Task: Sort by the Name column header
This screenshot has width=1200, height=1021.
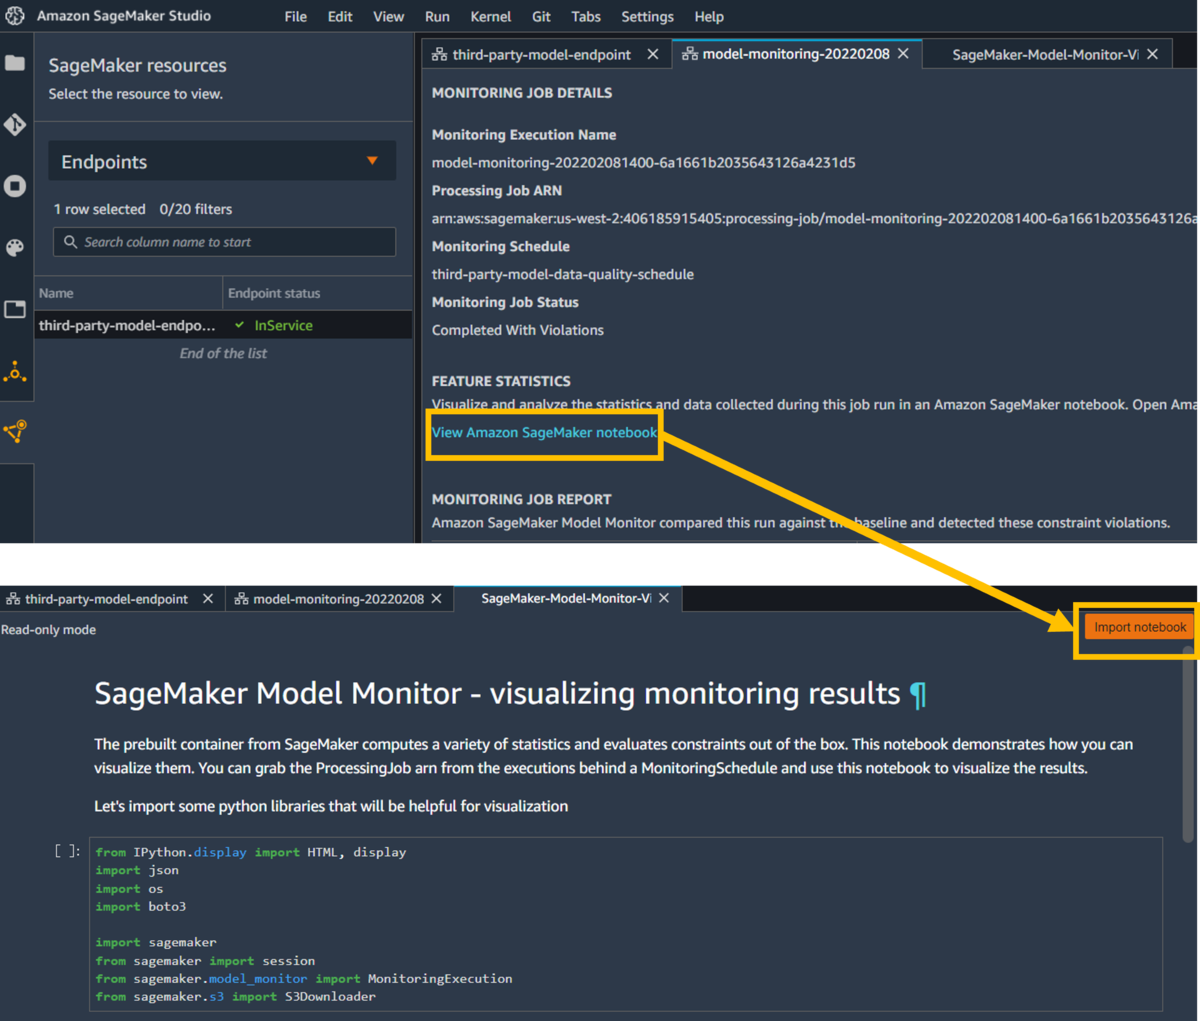Action: coord(128,293)
